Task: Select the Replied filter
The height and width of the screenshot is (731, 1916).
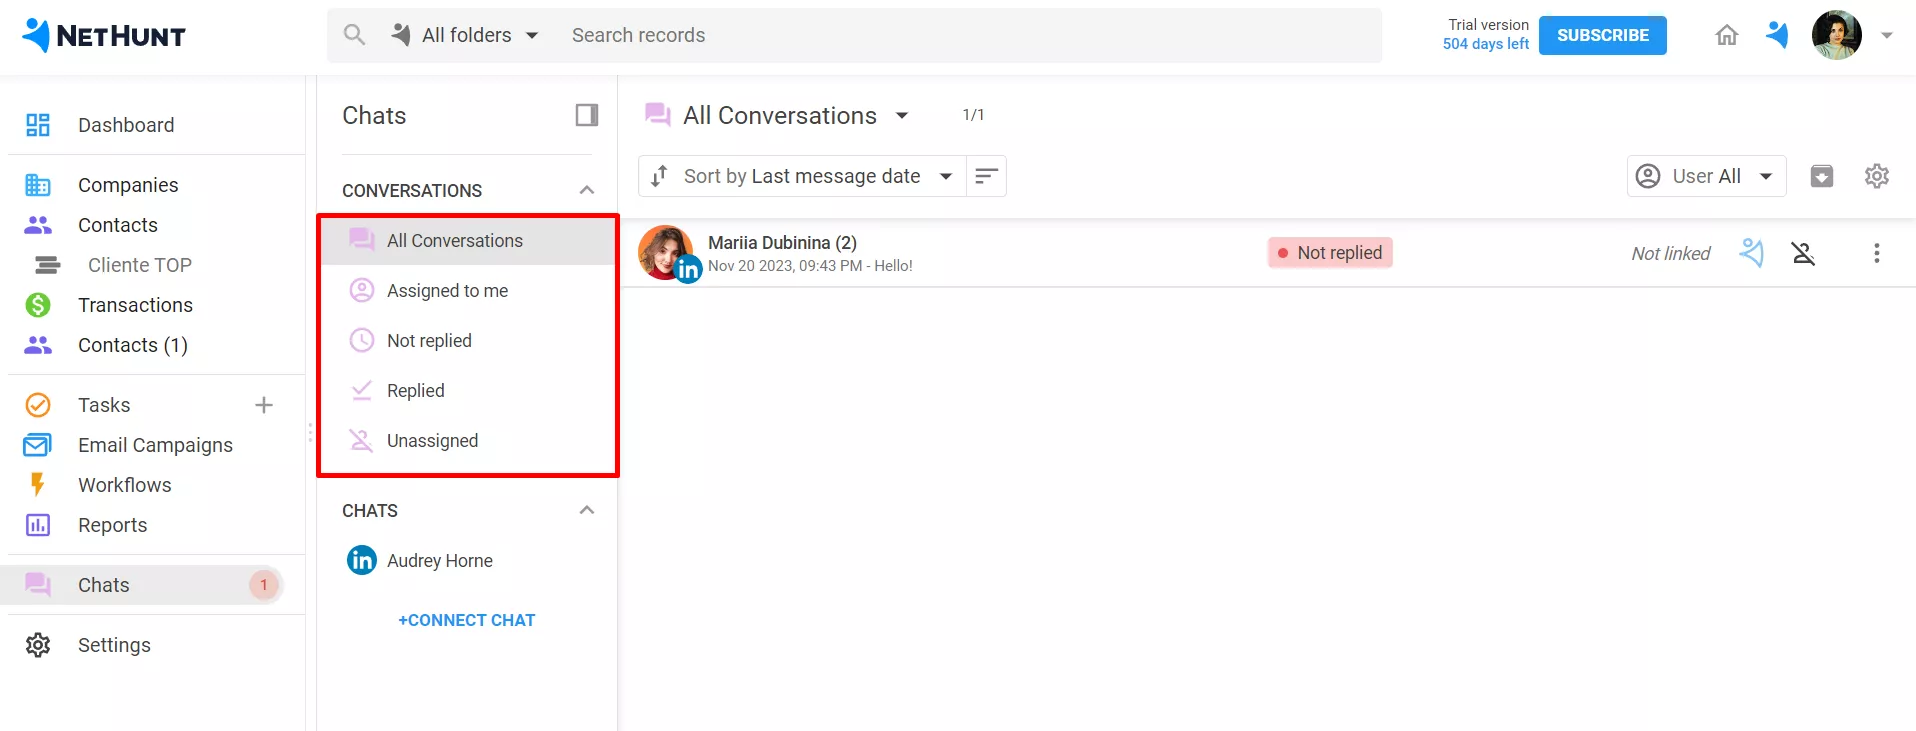Action: pyautogui.click(x=467, y=391)
